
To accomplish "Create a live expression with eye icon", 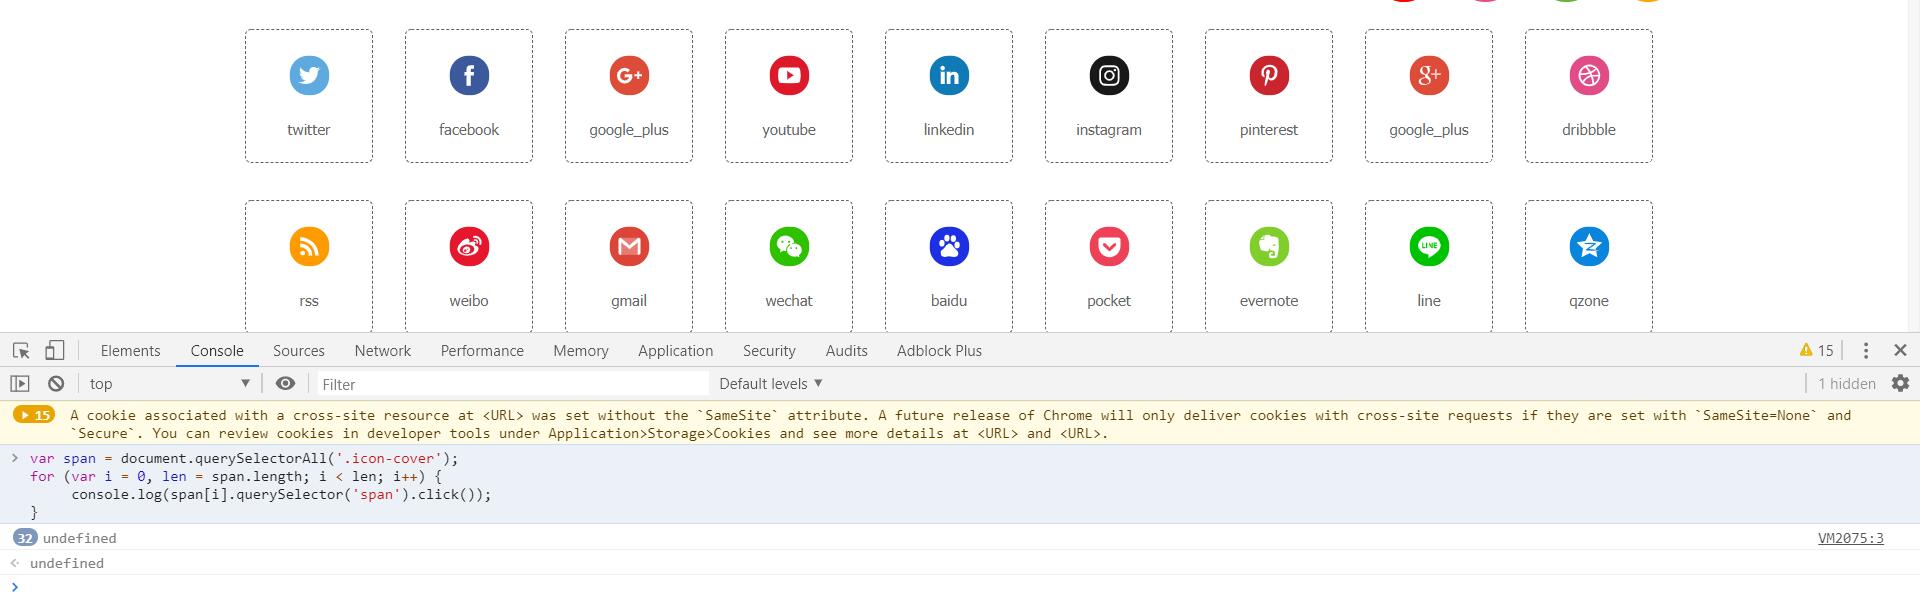I will [285, 383].
